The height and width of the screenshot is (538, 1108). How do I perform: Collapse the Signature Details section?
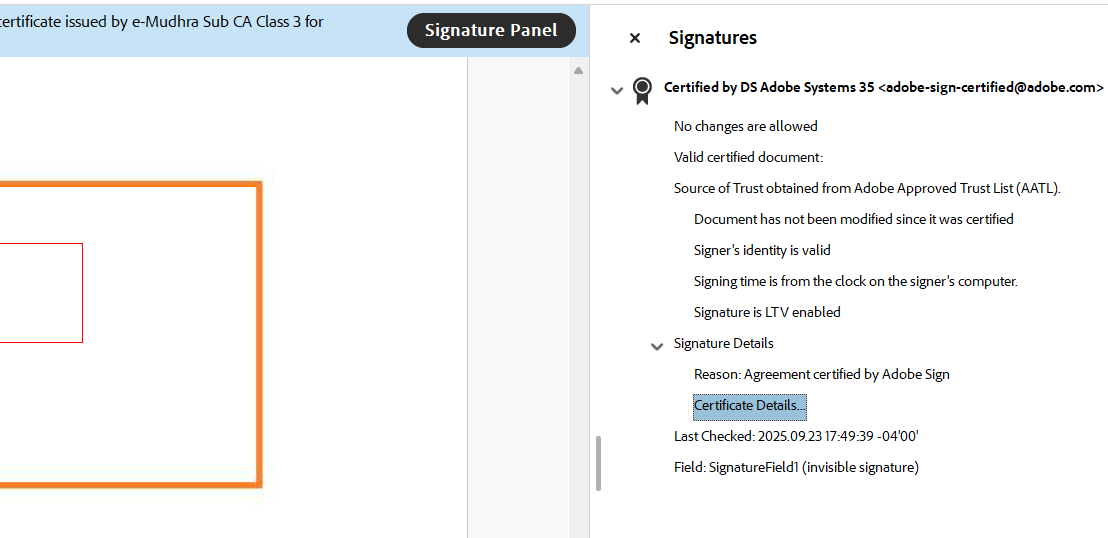click(x=656, y=346)
